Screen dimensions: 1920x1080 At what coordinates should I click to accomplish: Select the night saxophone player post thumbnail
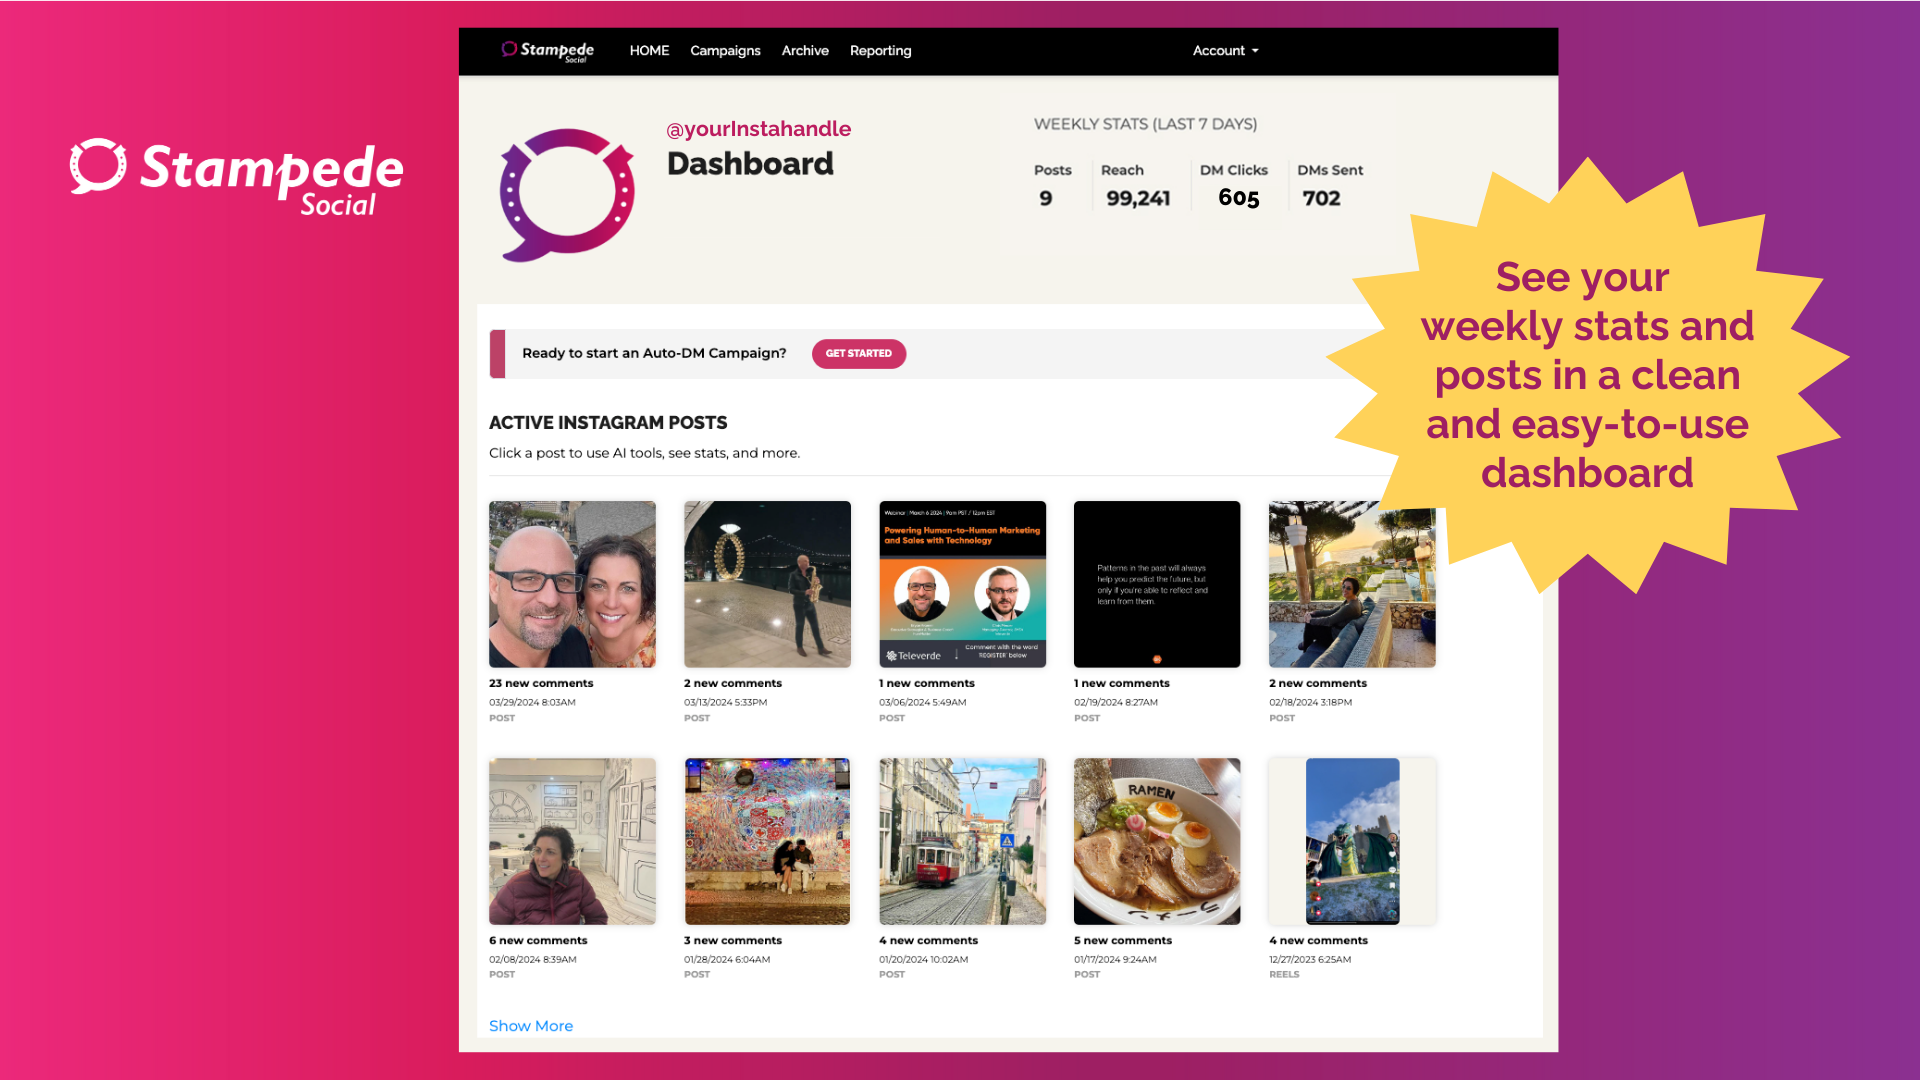click(x=767, y=584)
